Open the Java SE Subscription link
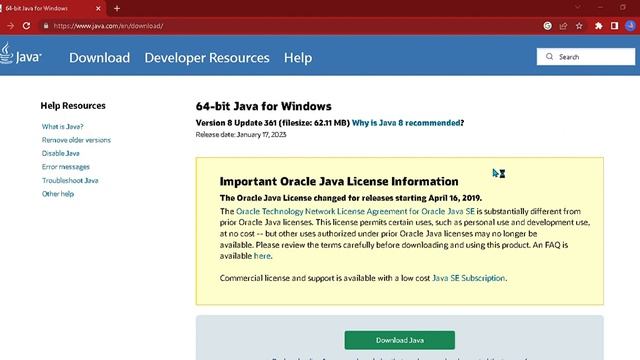 point(469,278)
